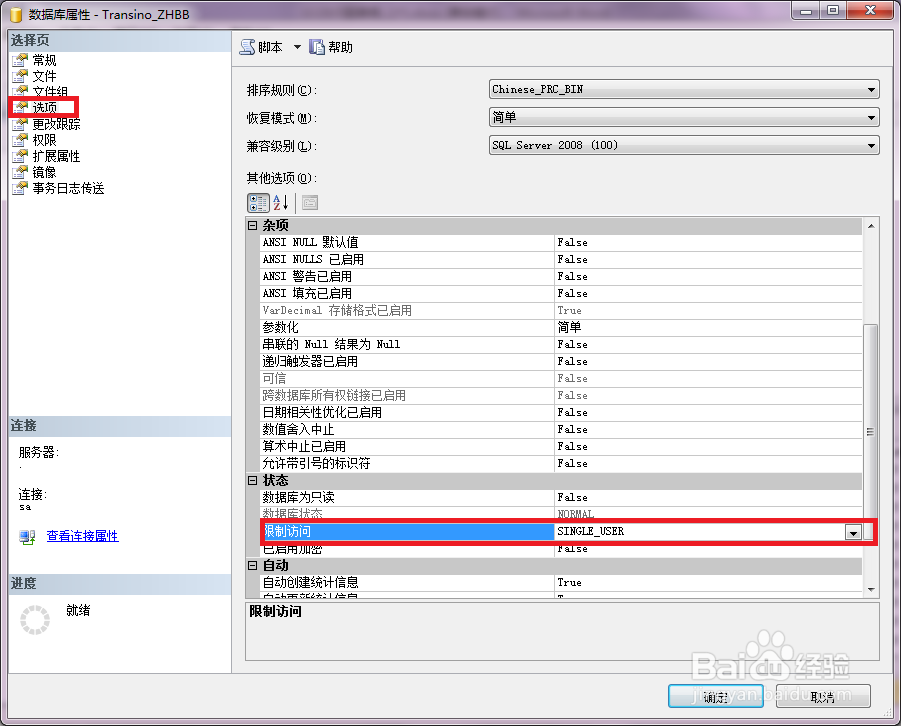Switch property grid to categorized view
901x726 pixels.
256,202
